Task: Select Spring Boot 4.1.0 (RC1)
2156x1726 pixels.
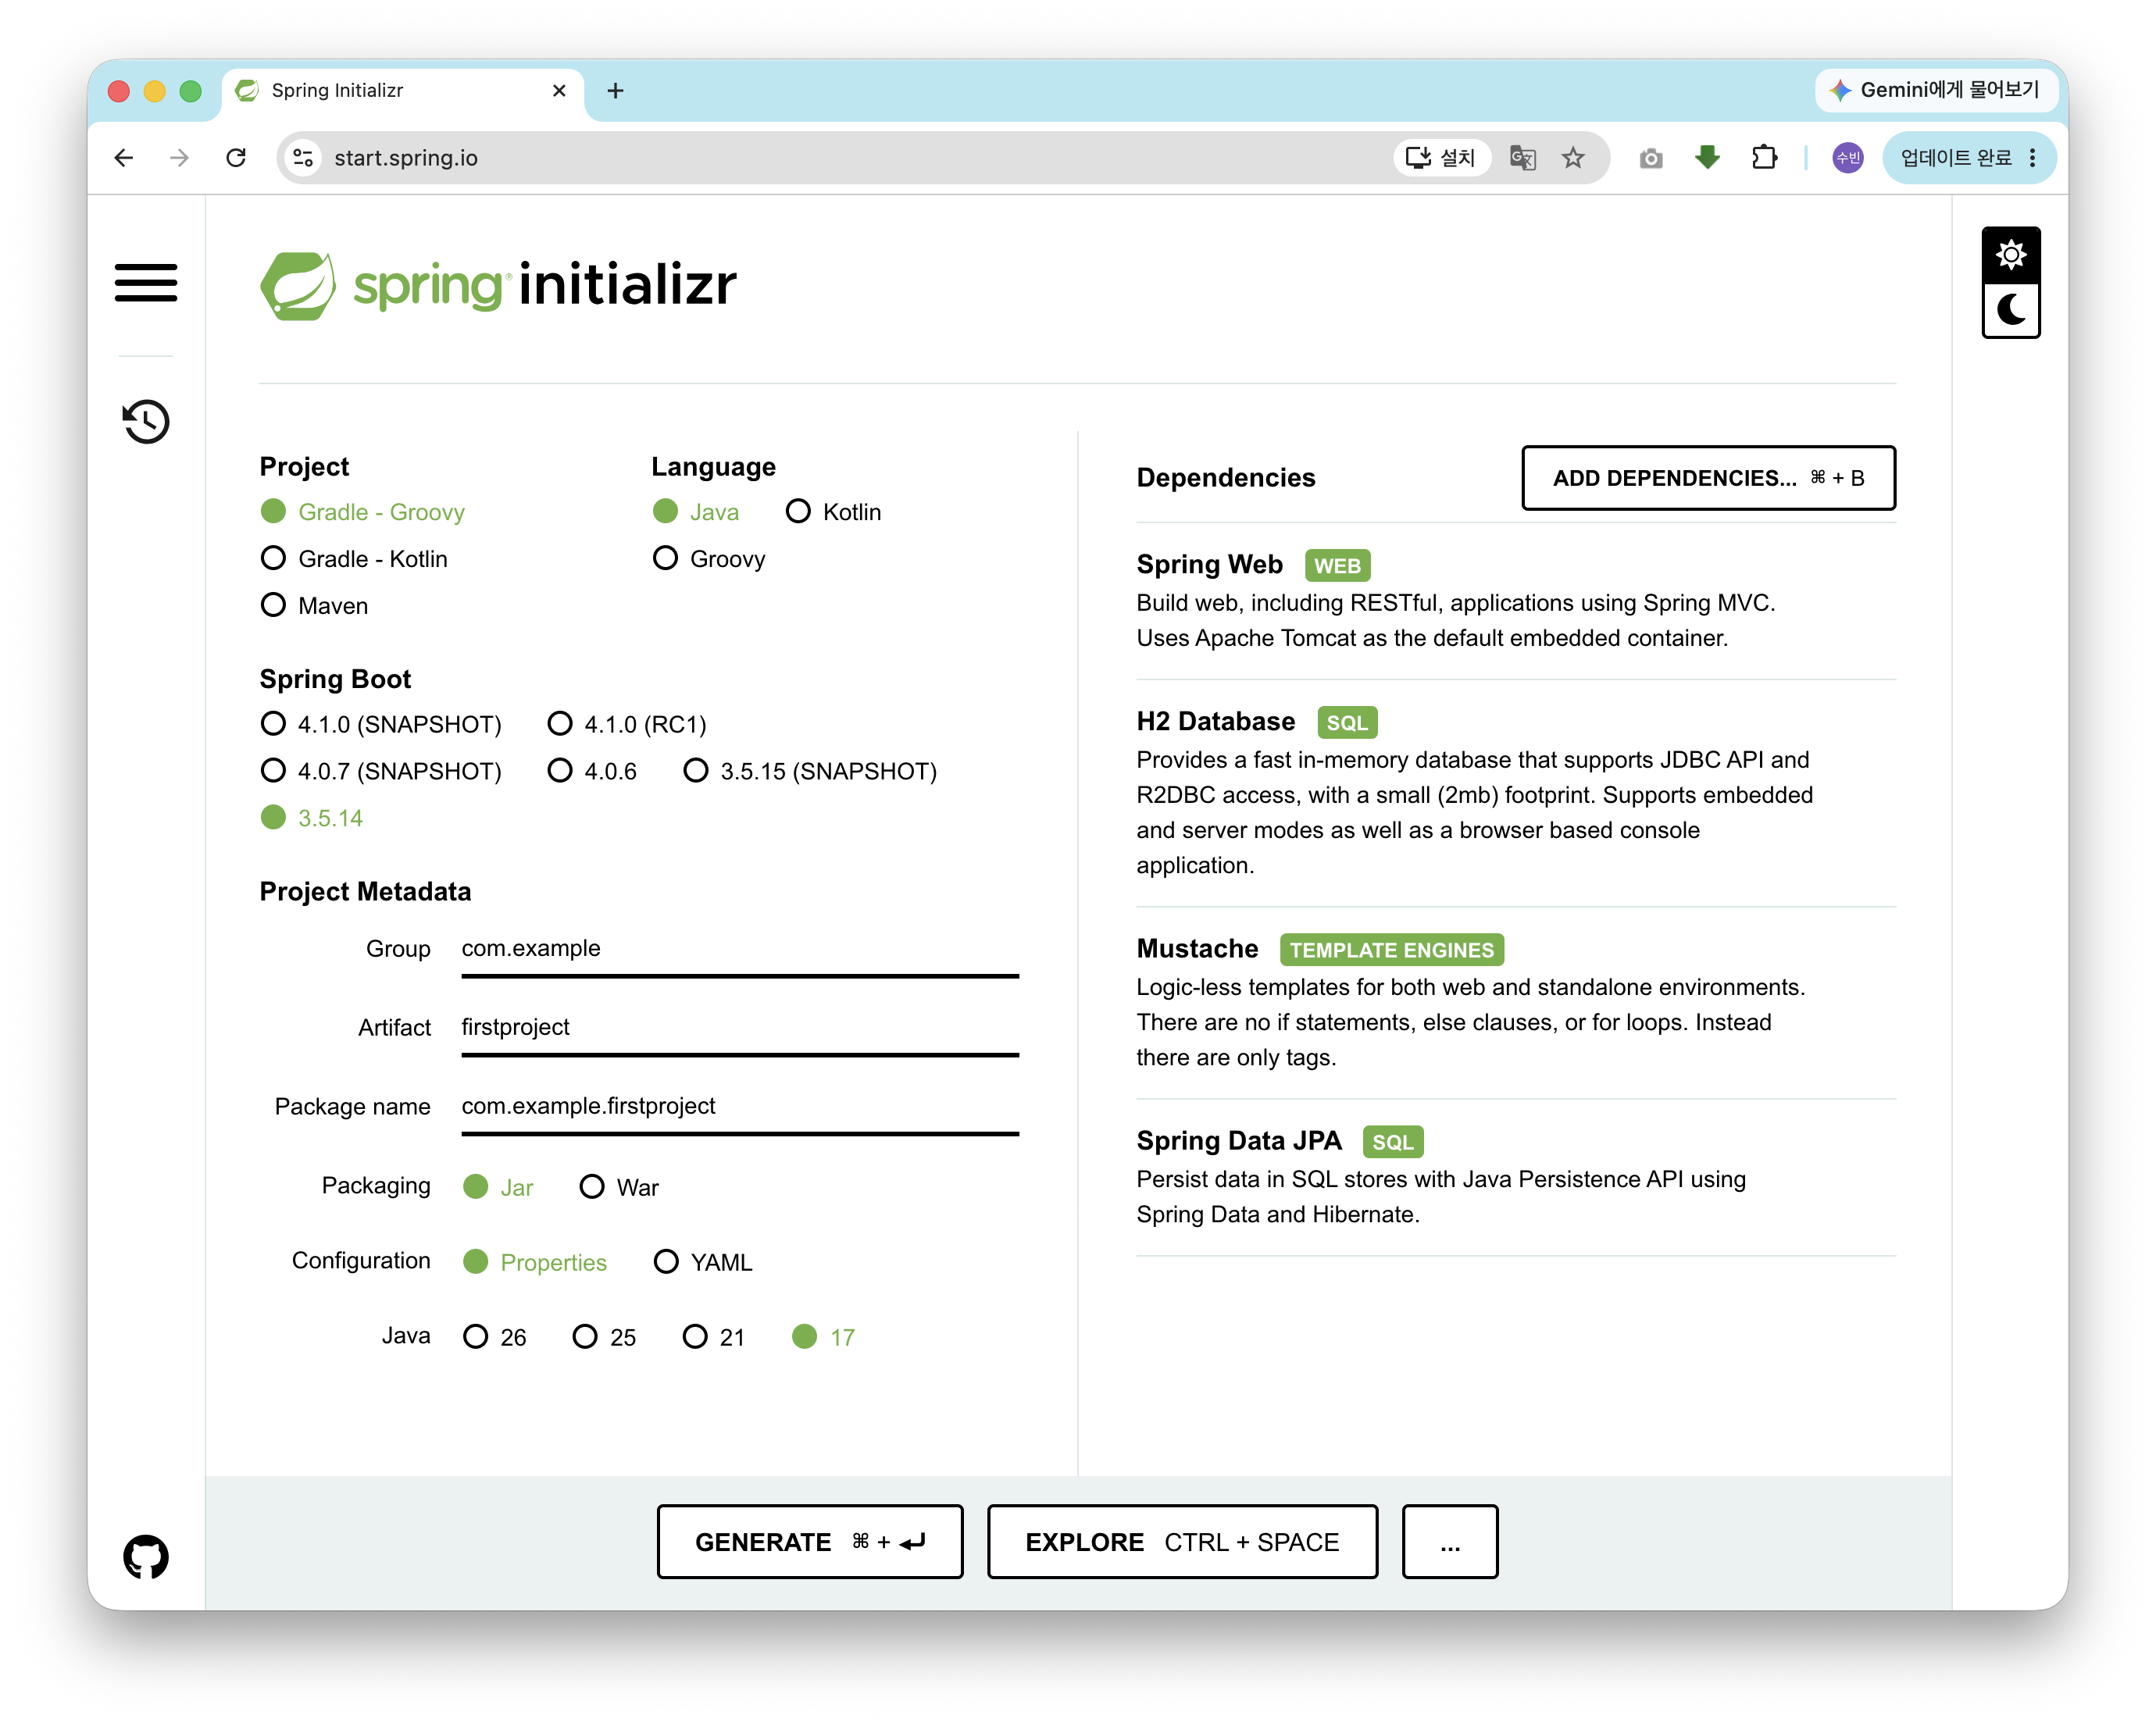Action: [627, 724]
